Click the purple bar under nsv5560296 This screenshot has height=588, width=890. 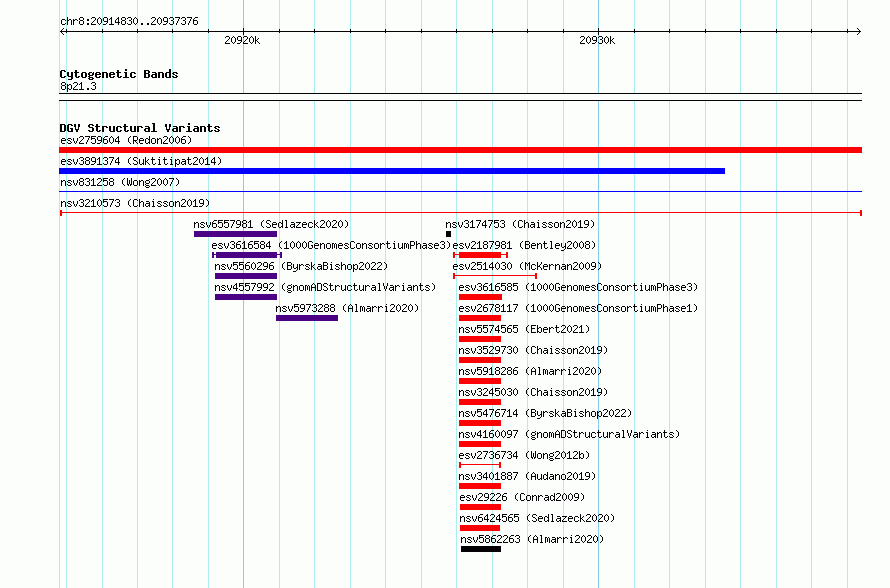pos(246,276)
